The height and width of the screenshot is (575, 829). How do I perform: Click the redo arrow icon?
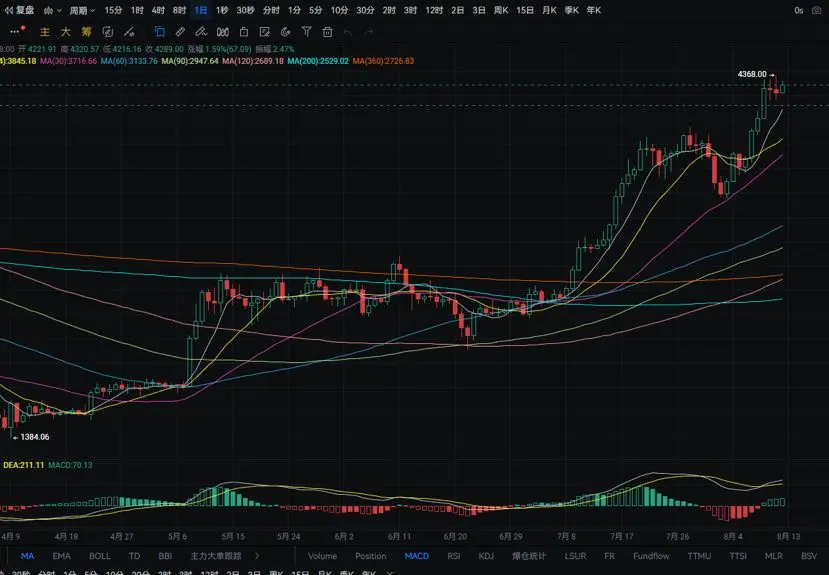[369, 32]
